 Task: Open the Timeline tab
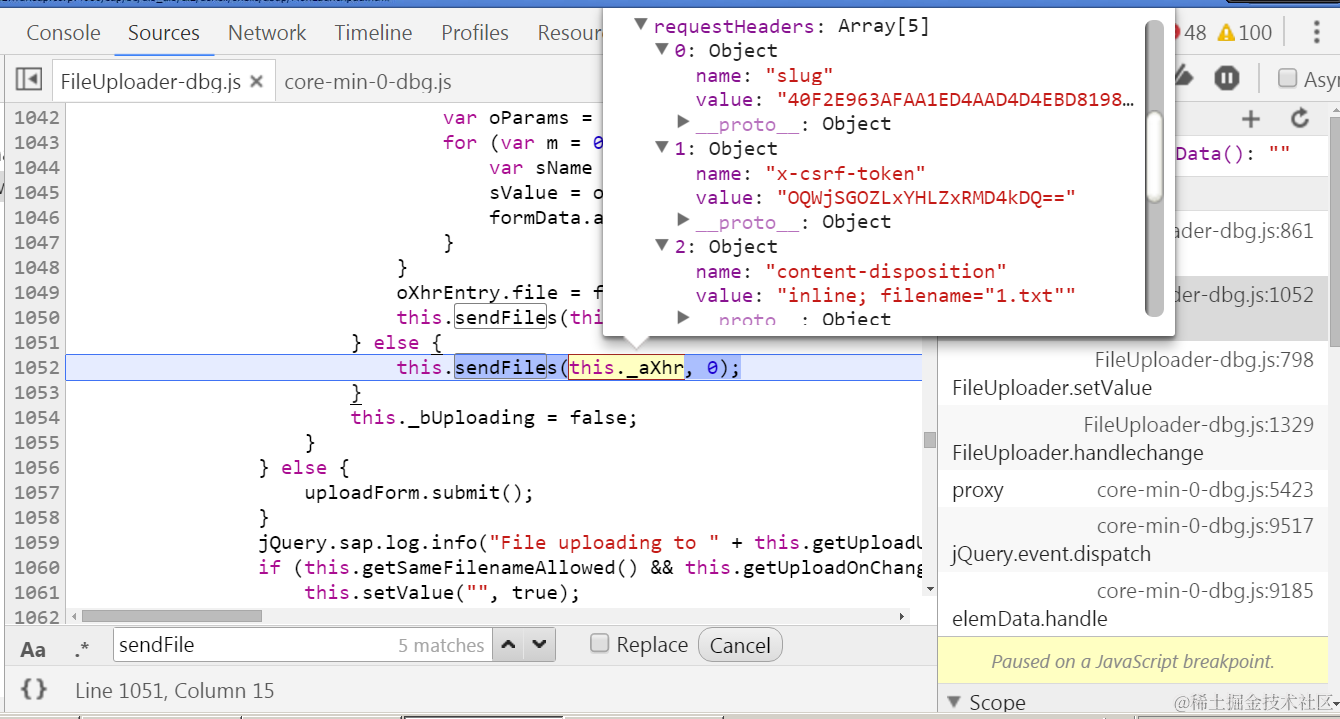coord(373,32)
